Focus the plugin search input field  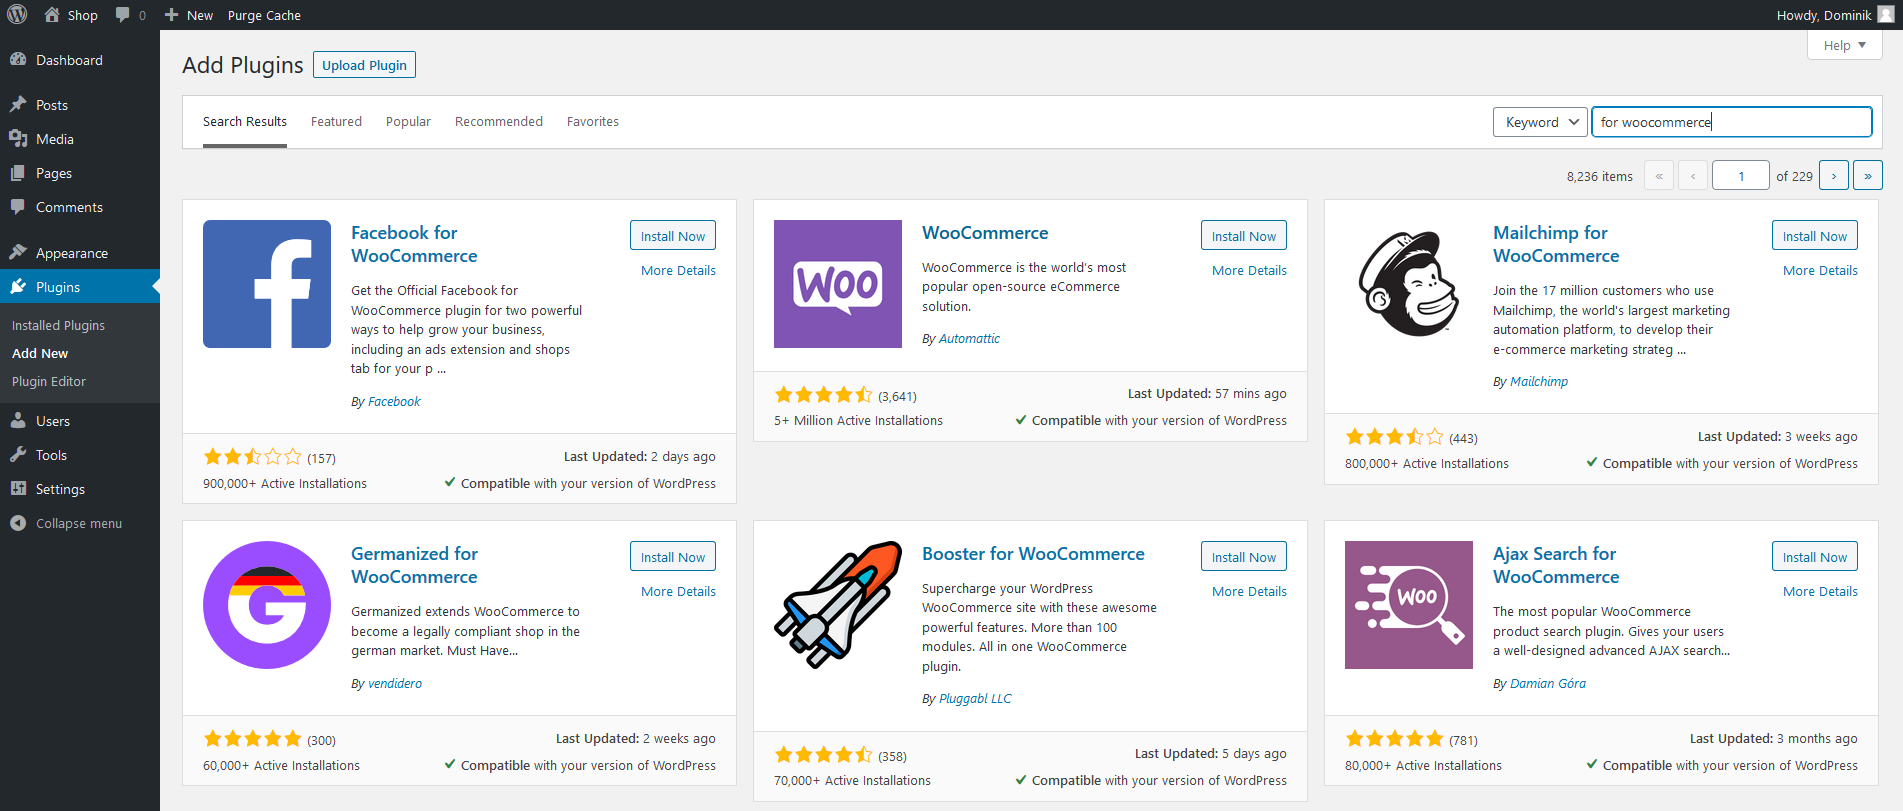[x=1732, y=122]
